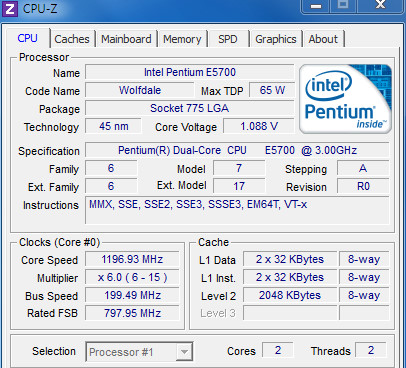Close the CPU-Z window
The height and width of the screenshot is (368, 406).
click(380, 5)
